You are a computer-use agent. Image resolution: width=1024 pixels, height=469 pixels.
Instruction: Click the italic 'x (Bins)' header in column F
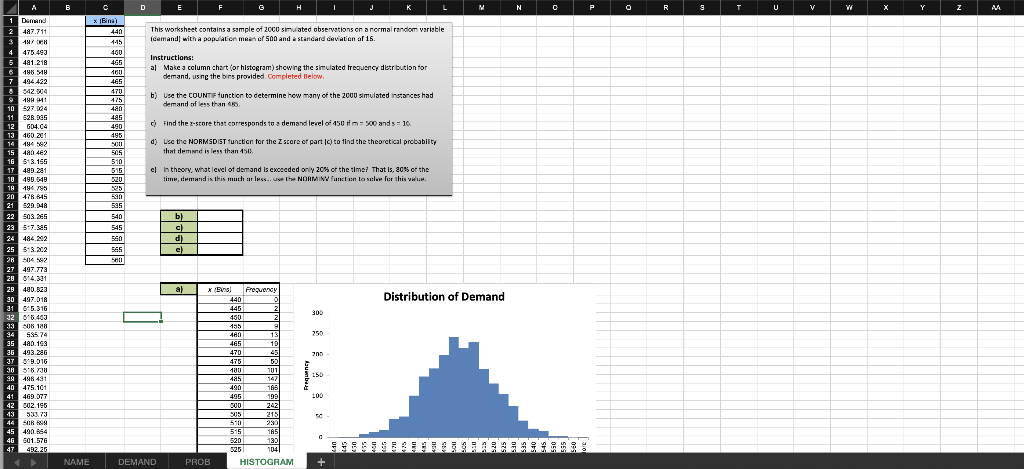point(220,289)
